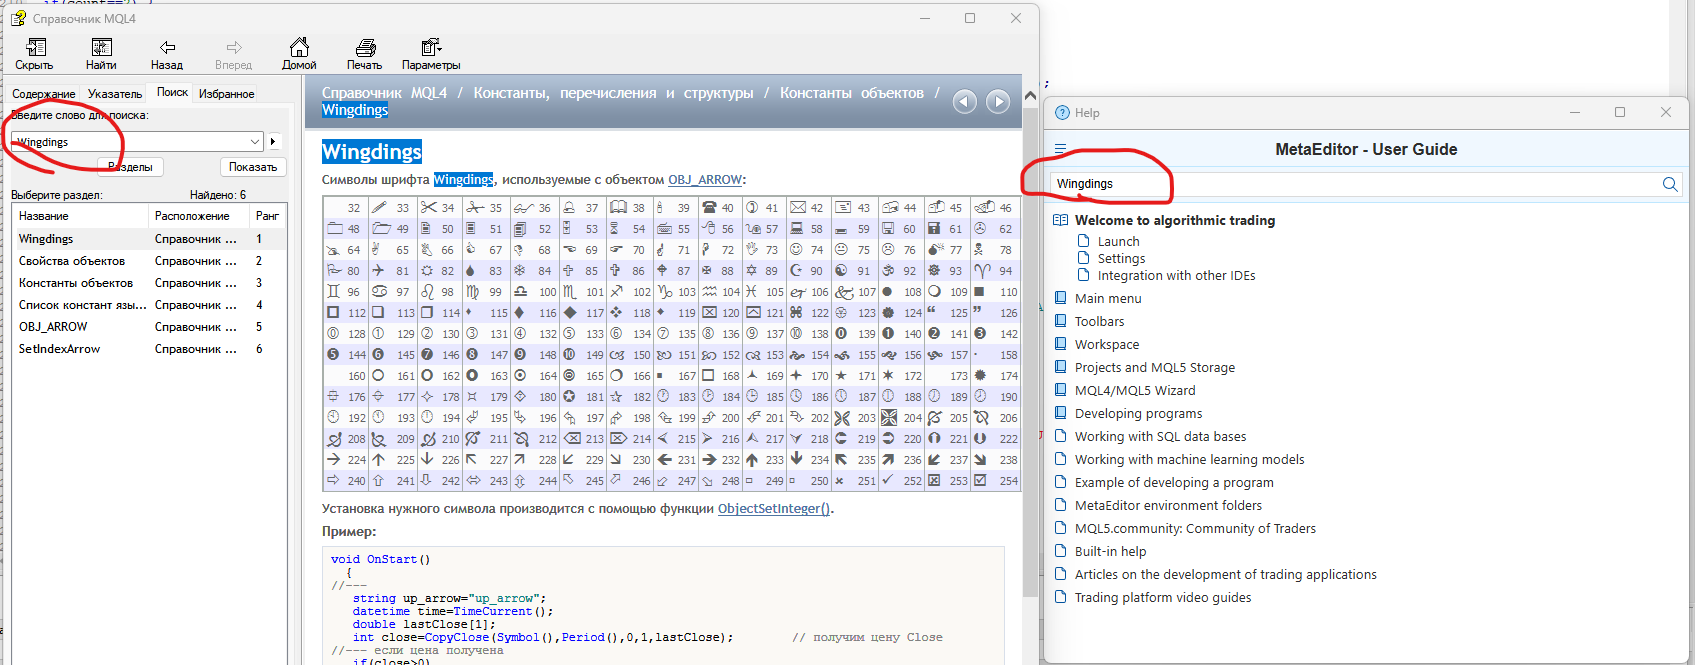Screen dimensions: 1695x665
Task: Switch to the Избранное tab
Action: click(x=226, y=94)
